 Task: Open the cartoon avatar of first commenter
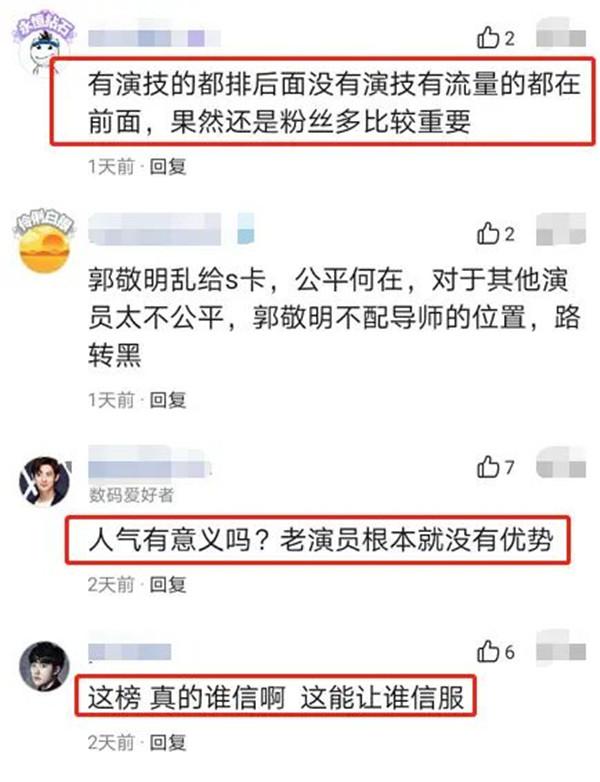[43, 44]
